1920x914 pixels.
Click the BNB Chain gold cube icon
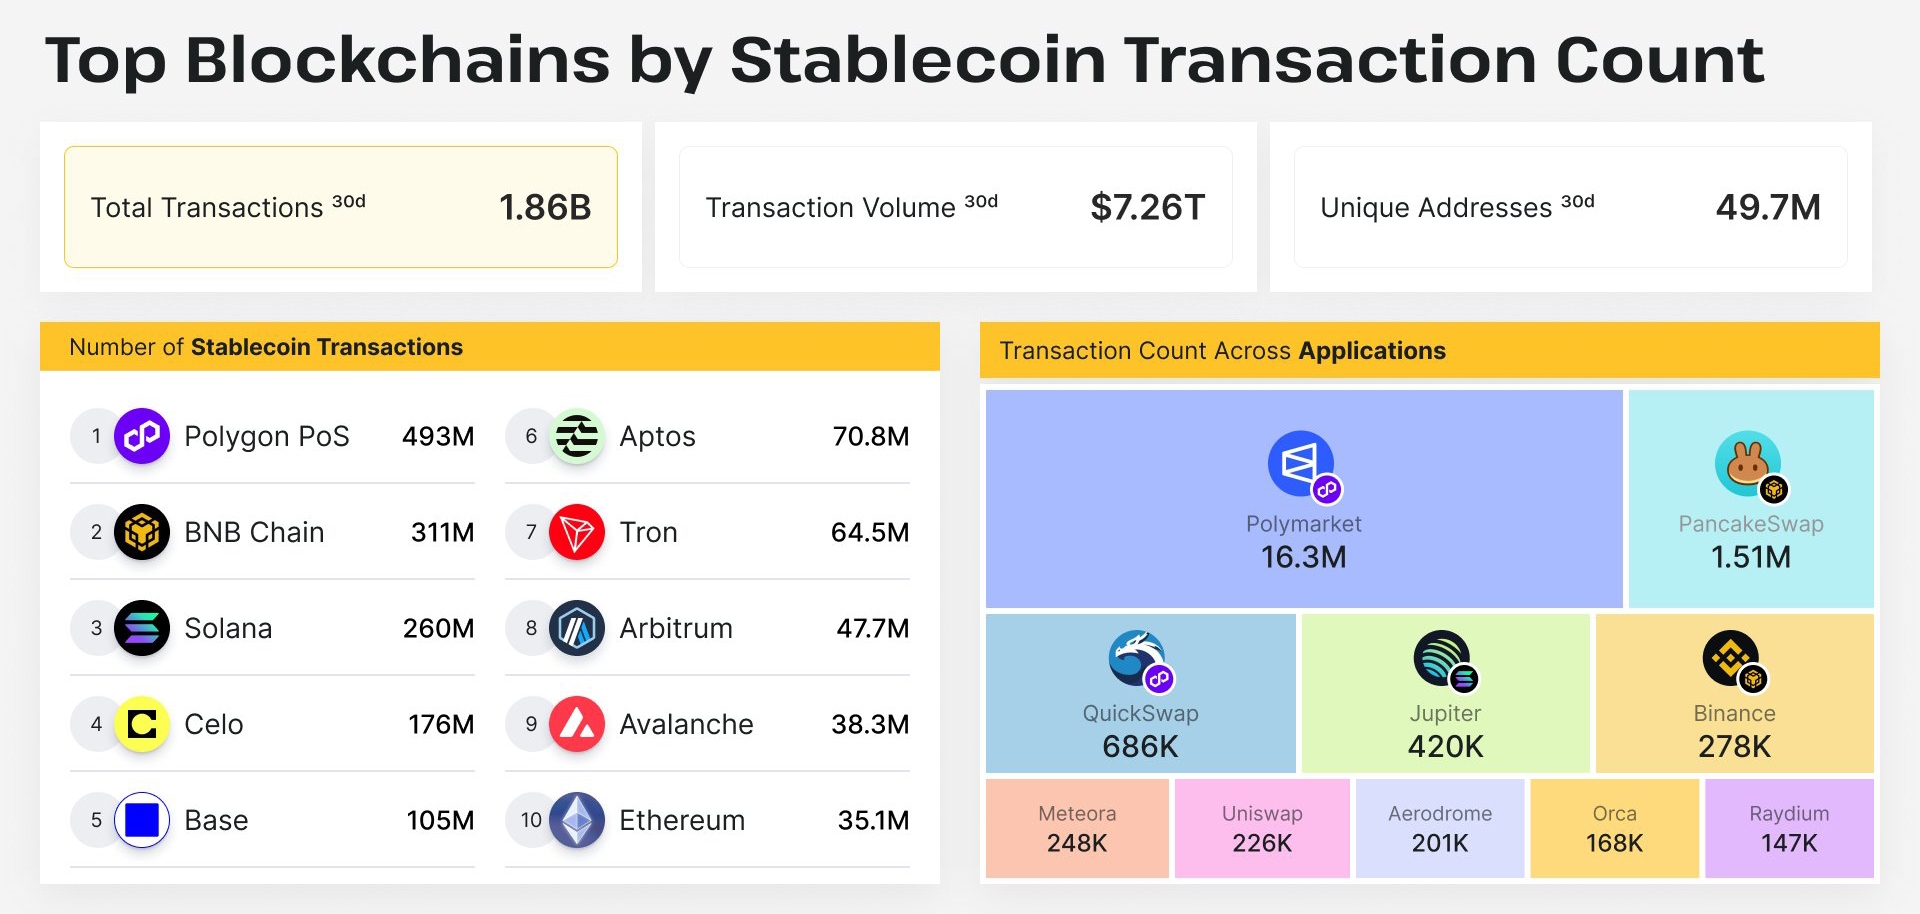(x=142, y=532)
